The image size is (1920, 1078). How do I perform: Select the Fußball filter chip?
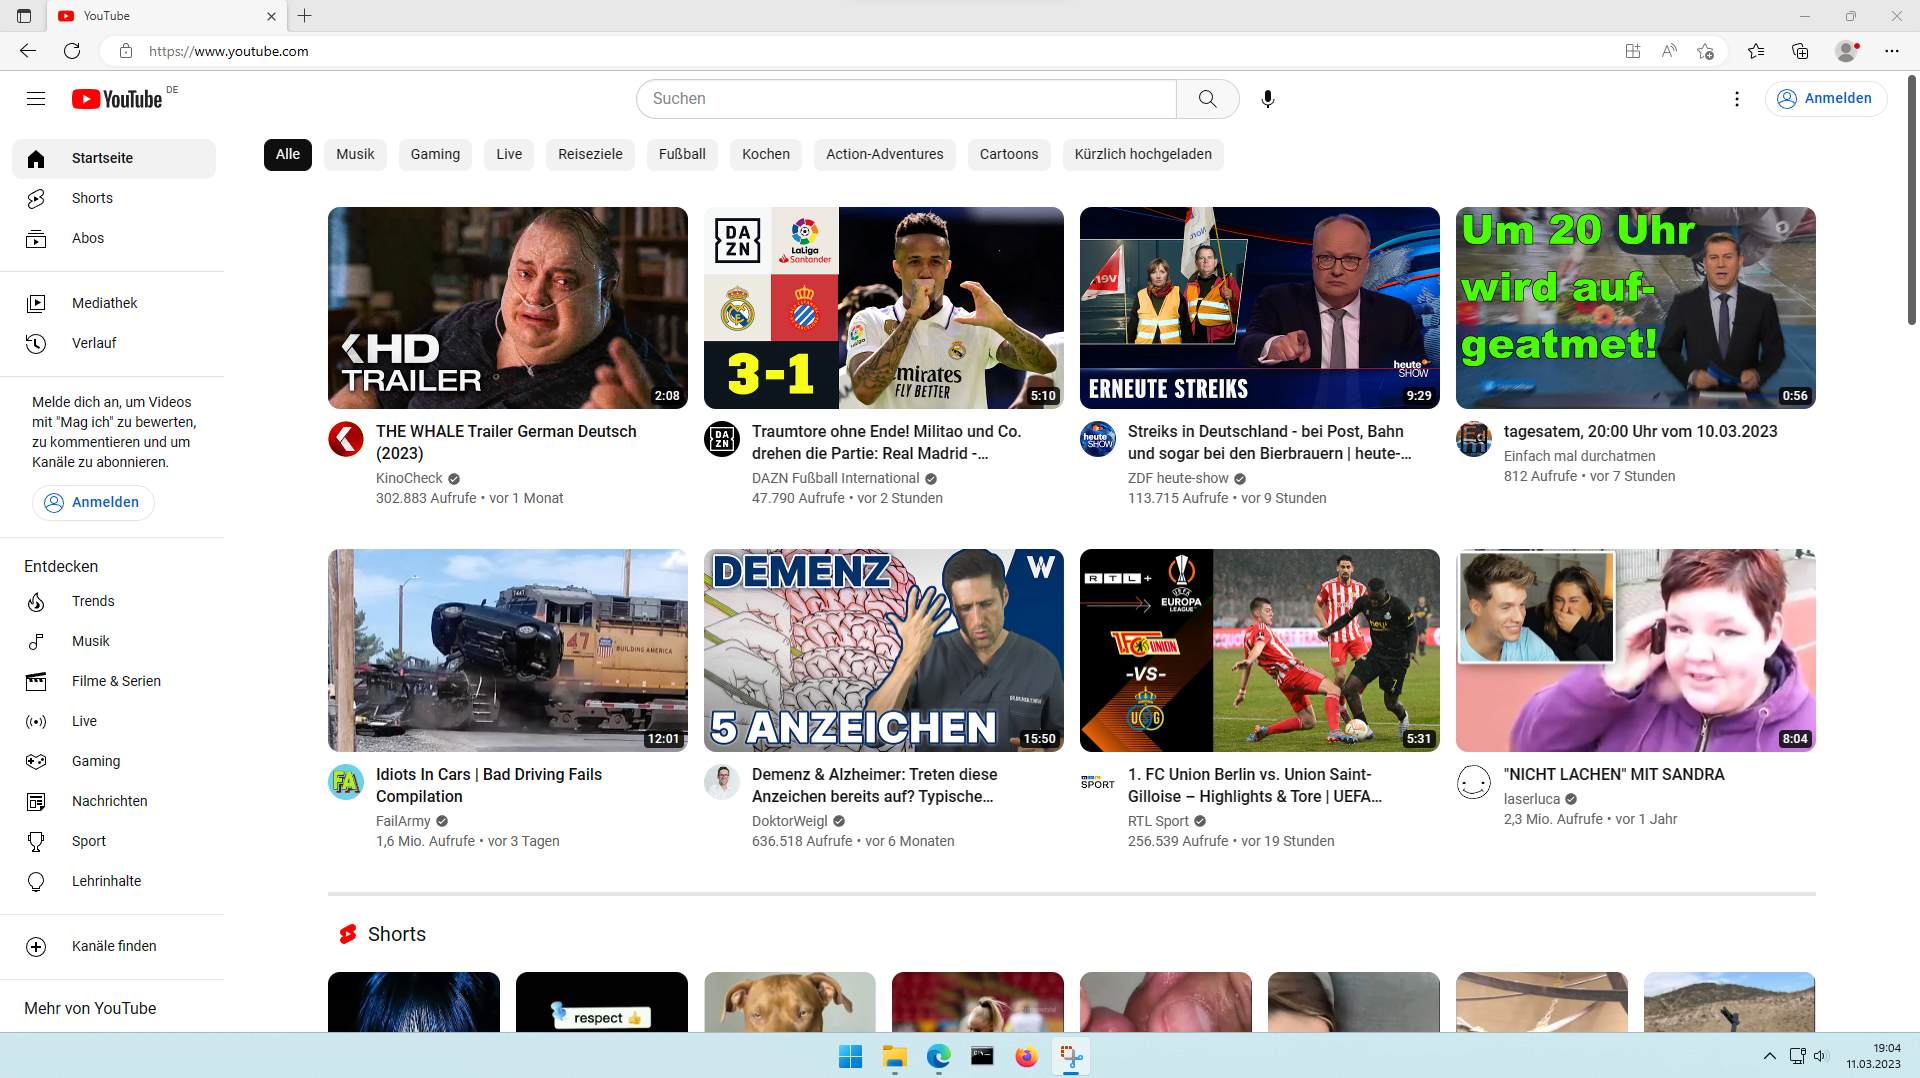click(x=682, y=154)
